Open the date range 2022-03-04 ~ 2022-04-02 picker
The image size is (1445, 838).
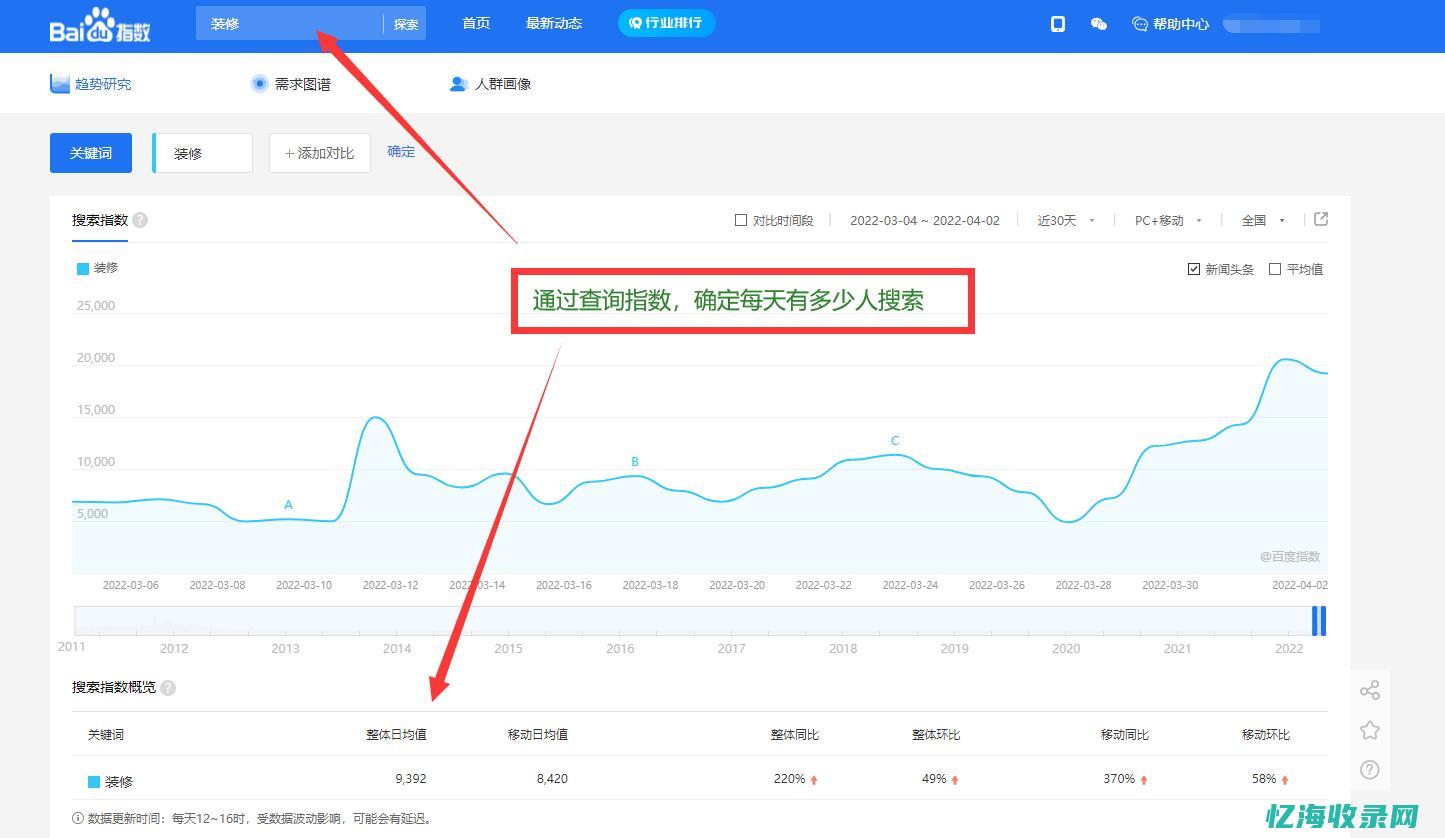pos(925,220)
